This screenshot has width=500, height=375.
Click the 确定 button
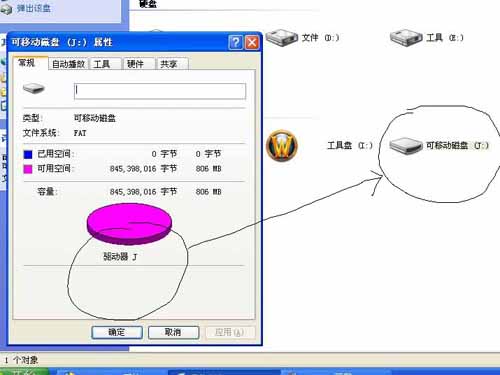click(x=117, y=332)
